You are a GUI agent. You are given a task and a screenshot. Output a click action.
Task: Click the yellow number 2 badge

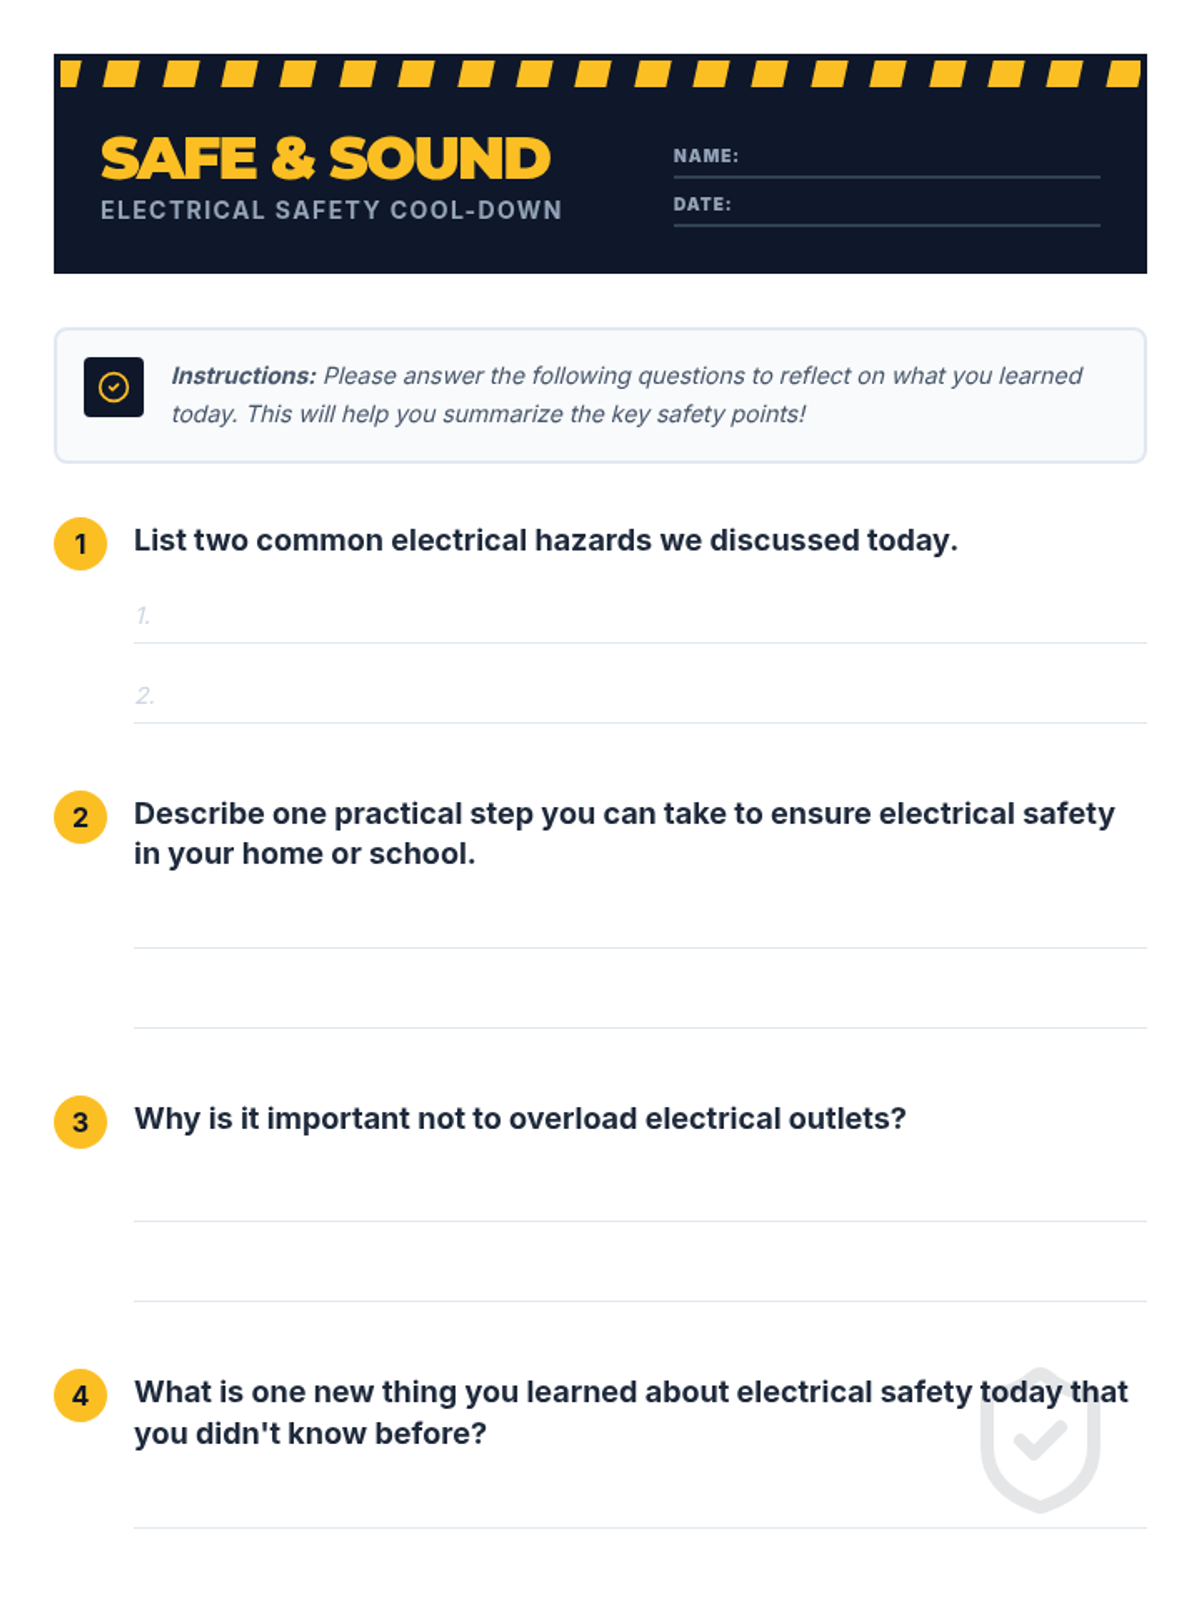(80, 817)
